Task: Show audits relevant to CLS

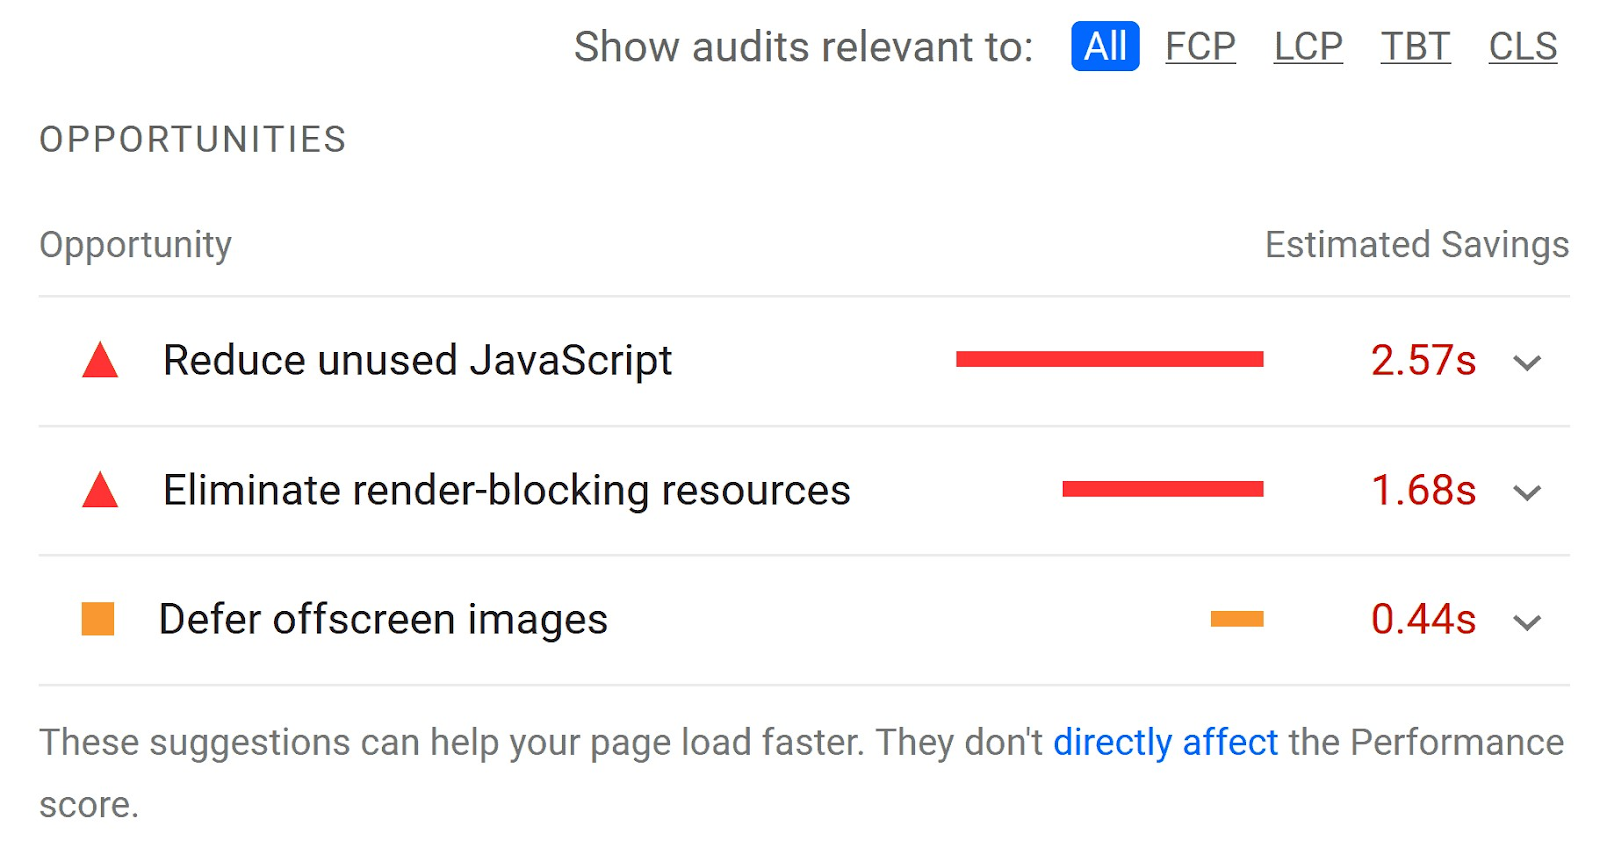Action: [1523, 46]
